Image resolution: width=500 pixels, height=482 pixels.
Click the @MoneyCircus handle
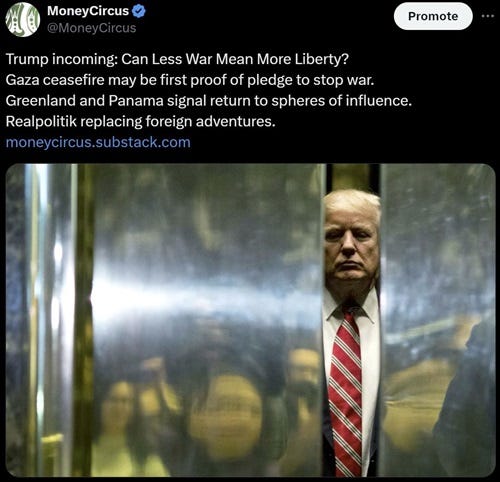[92, 28]
